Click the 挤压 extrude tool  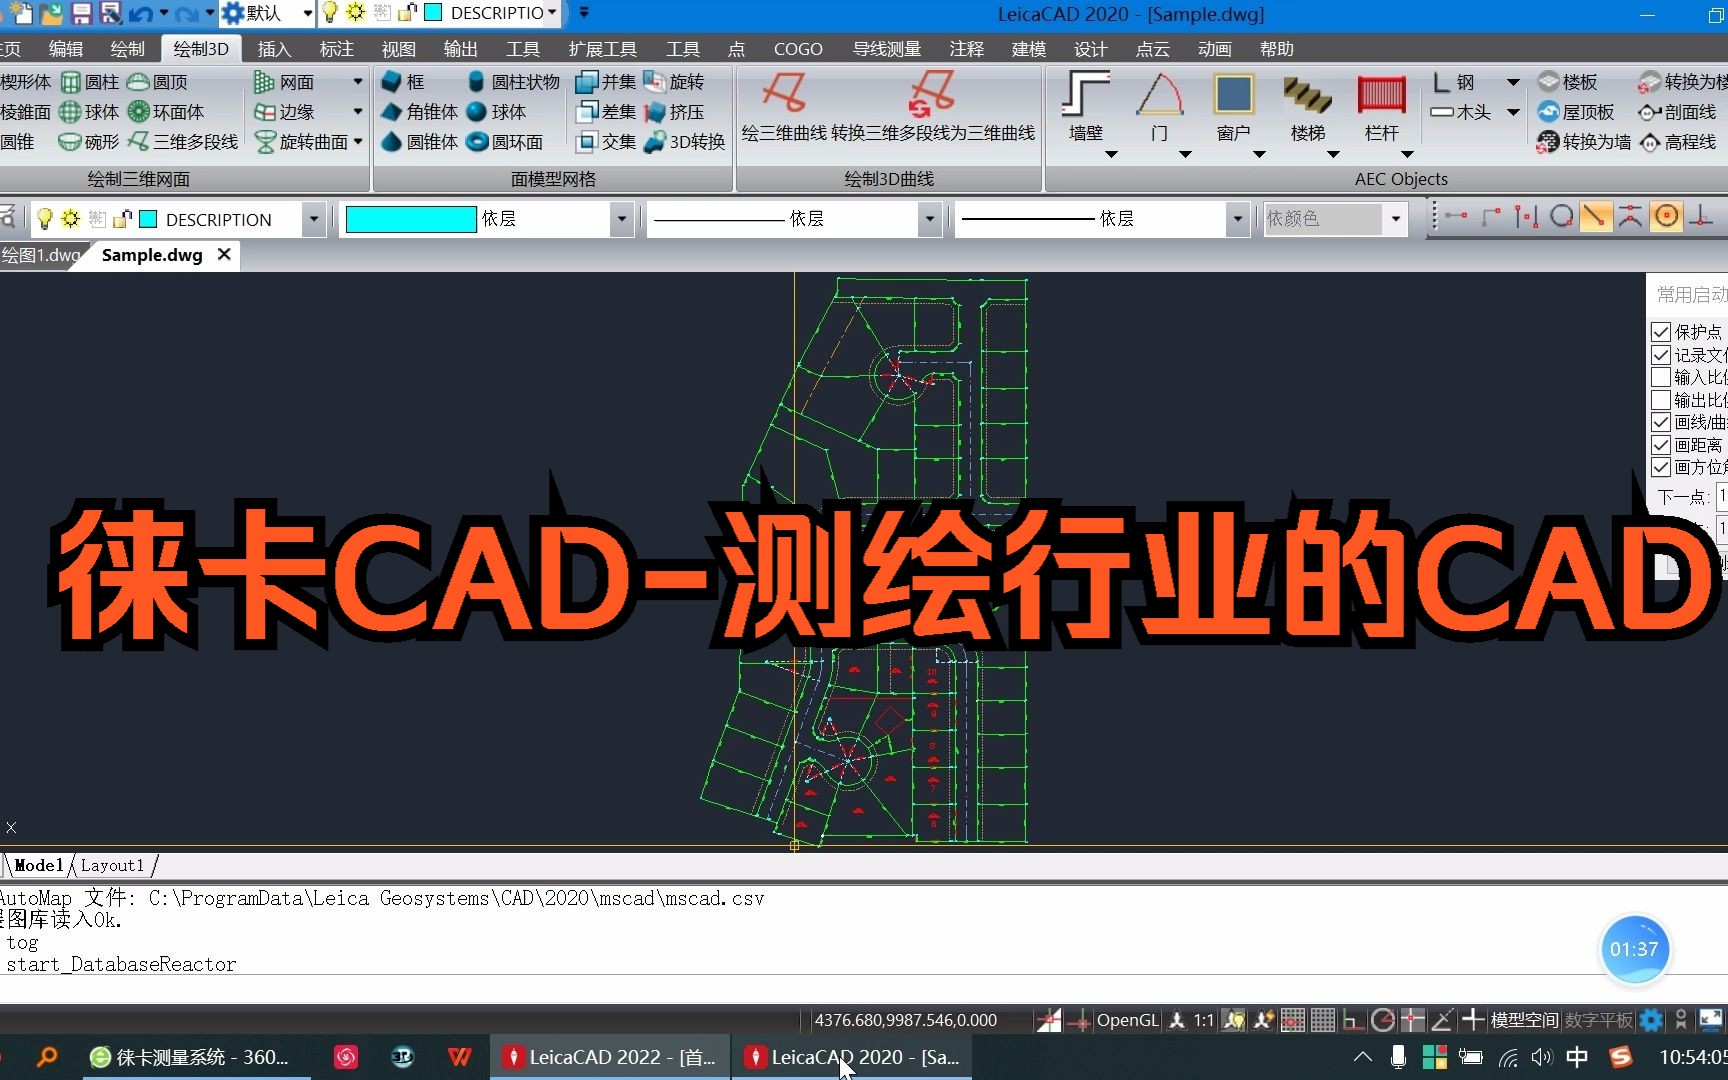pos(674,112)
